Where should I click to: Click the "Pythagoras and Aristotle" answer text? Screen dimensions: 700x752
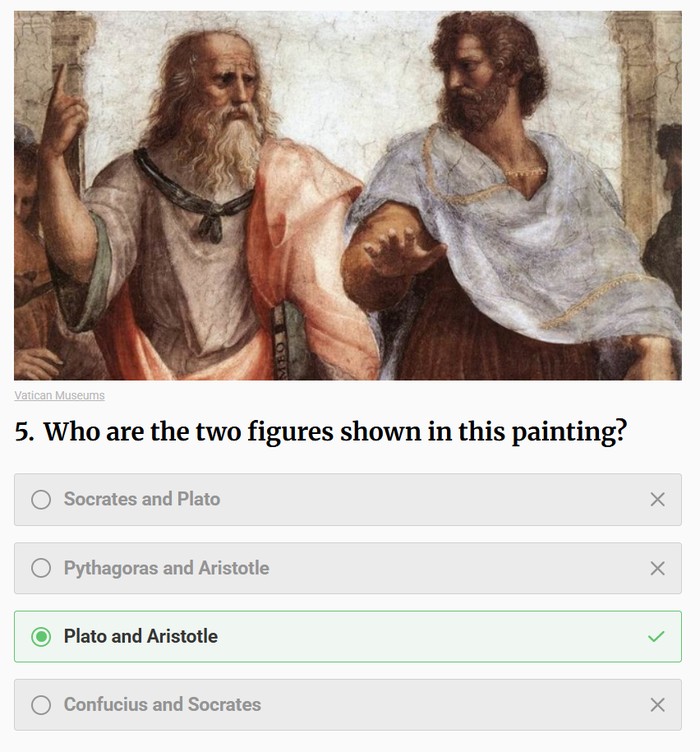[x=166, y=568]
